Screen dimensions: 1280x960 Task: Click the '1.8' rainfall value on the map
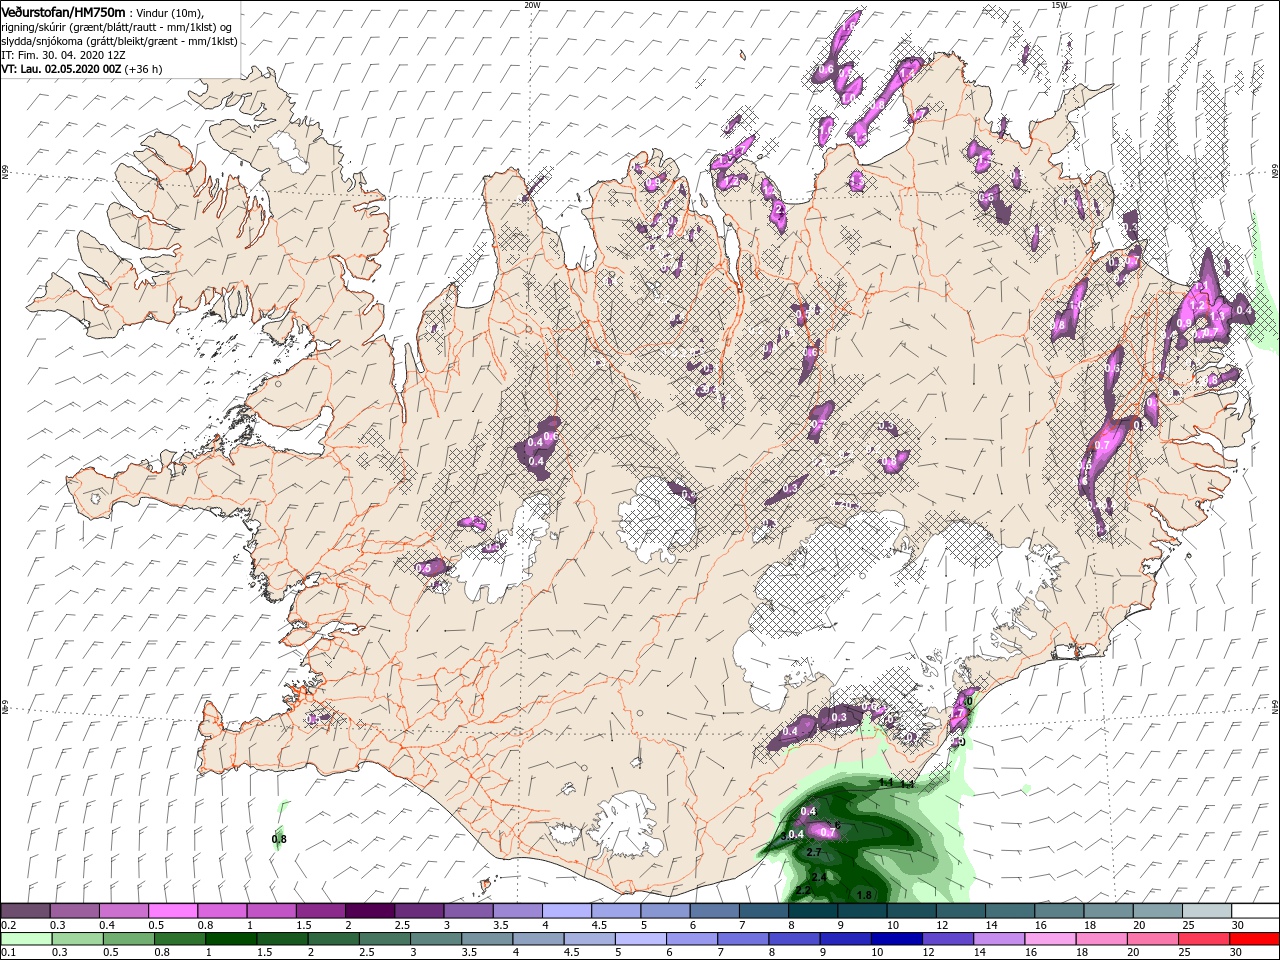(865, 895)
